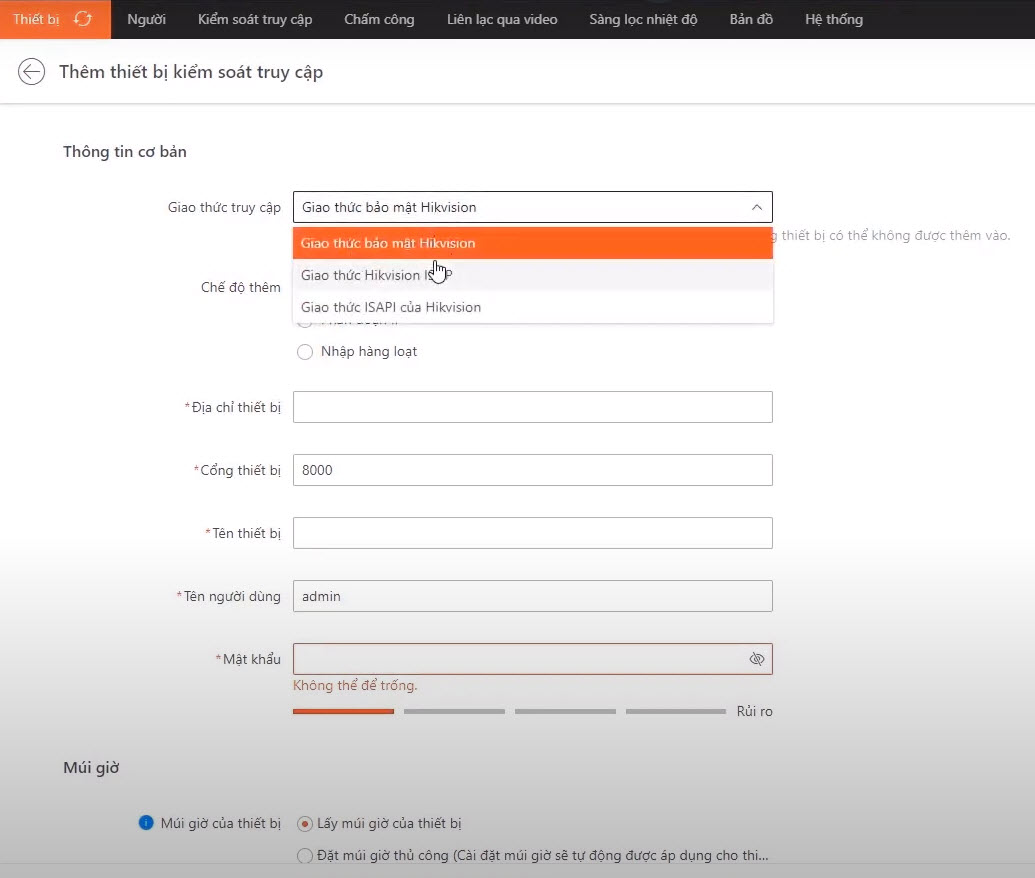The image size is (1035, 878).
Task: Click the refresh icon beside Thiết bị
Action: click(x=83, y=19)
